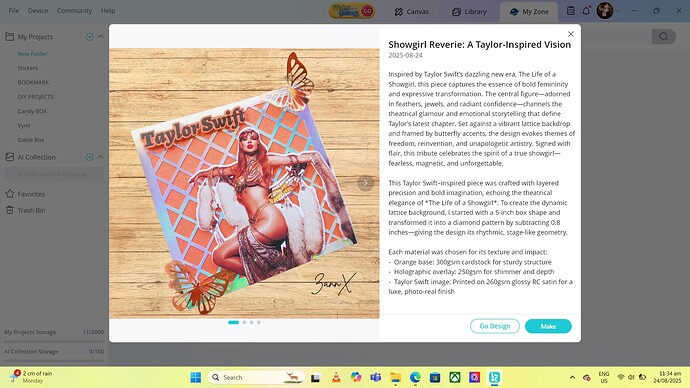Switch to the My Zone tab
The width and height of the screenshot is (690, 388).
pos(529,12)
